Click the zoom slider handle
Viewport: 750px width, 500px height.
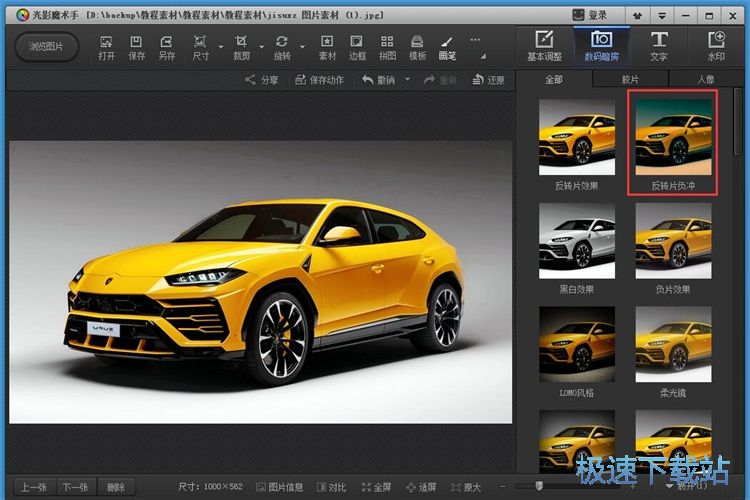click(x=539, y=486)
